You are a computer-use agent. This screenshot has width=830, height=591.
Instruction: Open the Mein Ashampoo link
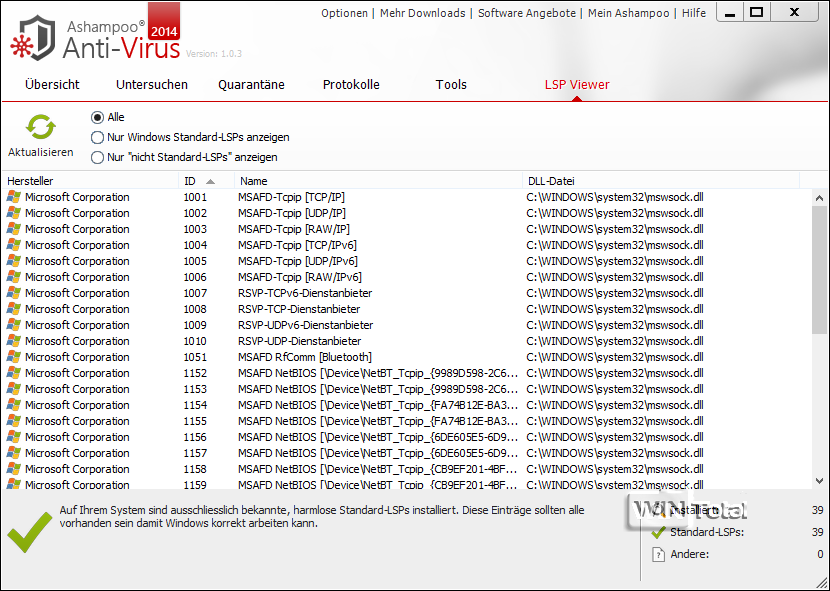(x=628, y=13)
